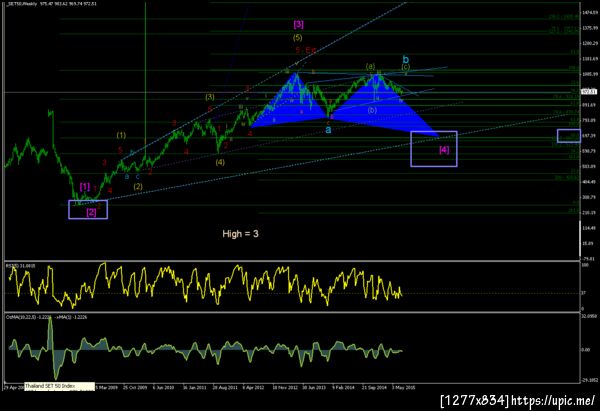Click the '18 Nov 2012' date label

285,387
